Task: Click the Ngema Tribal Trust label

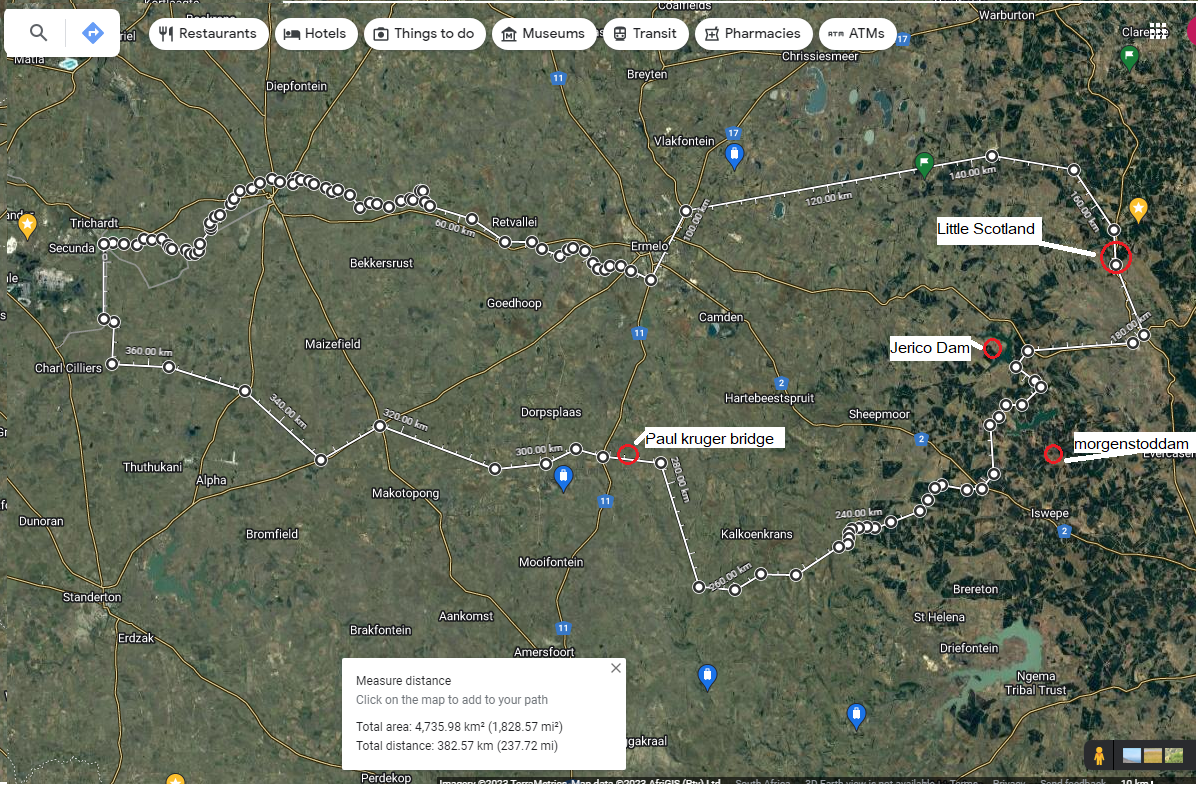Action: pyautogui.click(x=1036, y=683)
